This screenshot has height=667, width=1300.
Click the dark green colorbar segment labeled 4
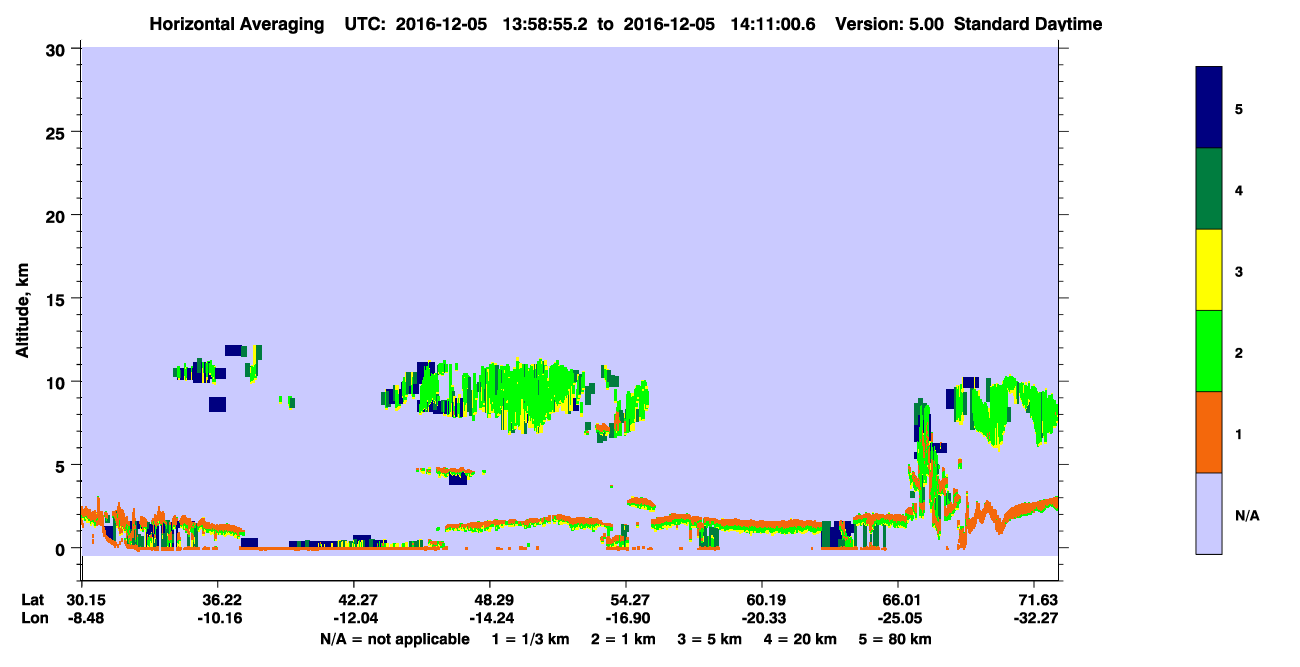[x=1208, y=189]
